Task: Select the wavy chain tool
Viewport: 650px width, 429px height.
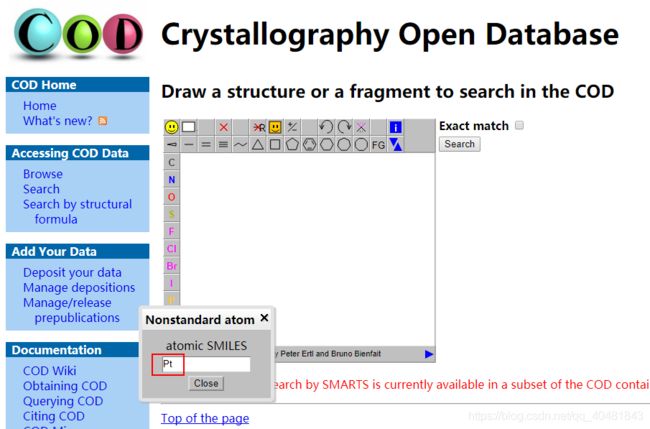Action: [x=240, y=145]
